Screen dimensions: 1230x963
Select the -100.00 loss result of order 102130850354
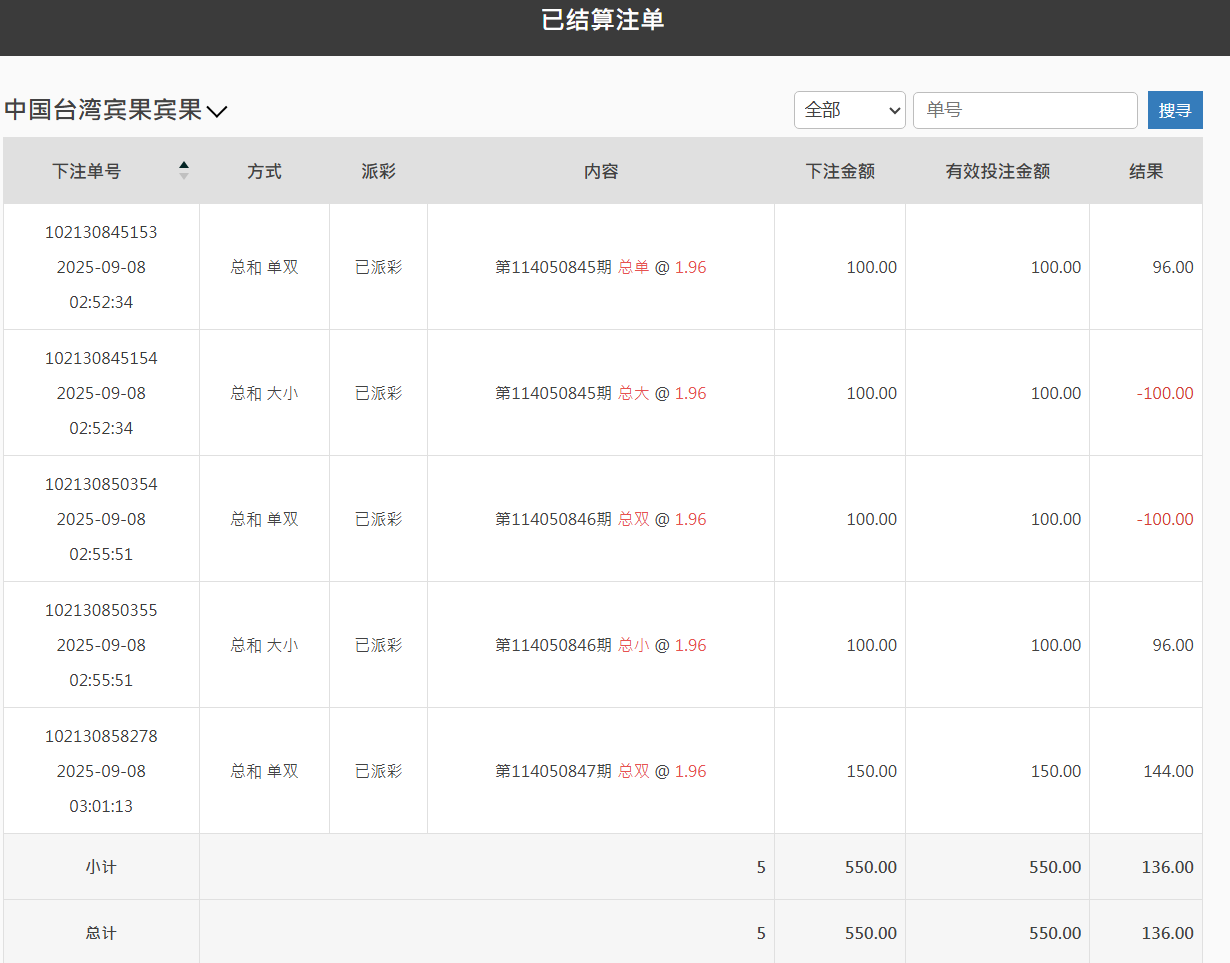(x=1165, y=519)
